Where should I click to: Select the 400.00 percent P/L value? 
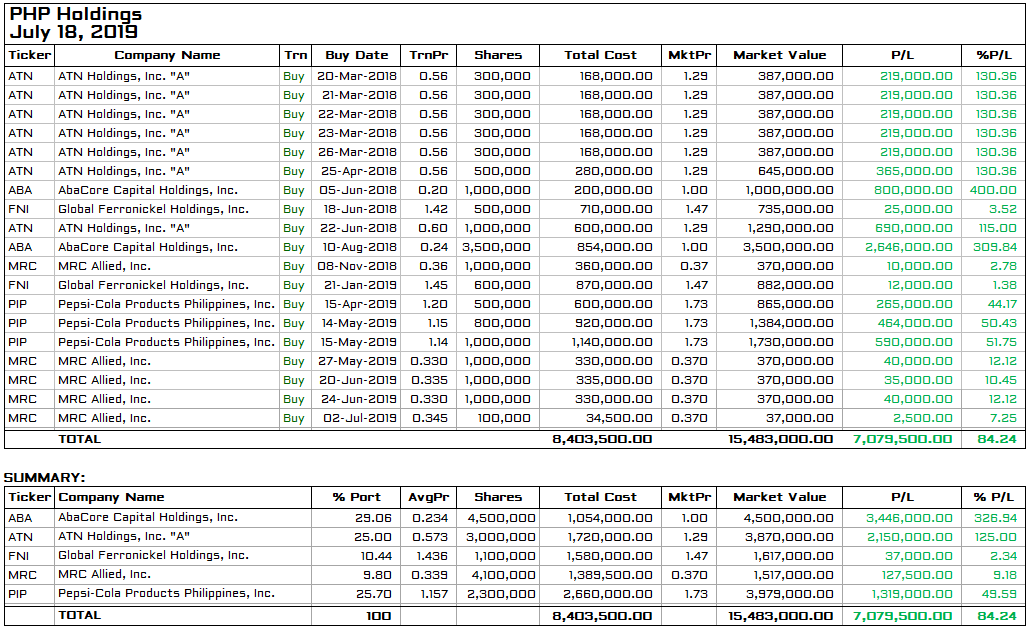[993, 191]
